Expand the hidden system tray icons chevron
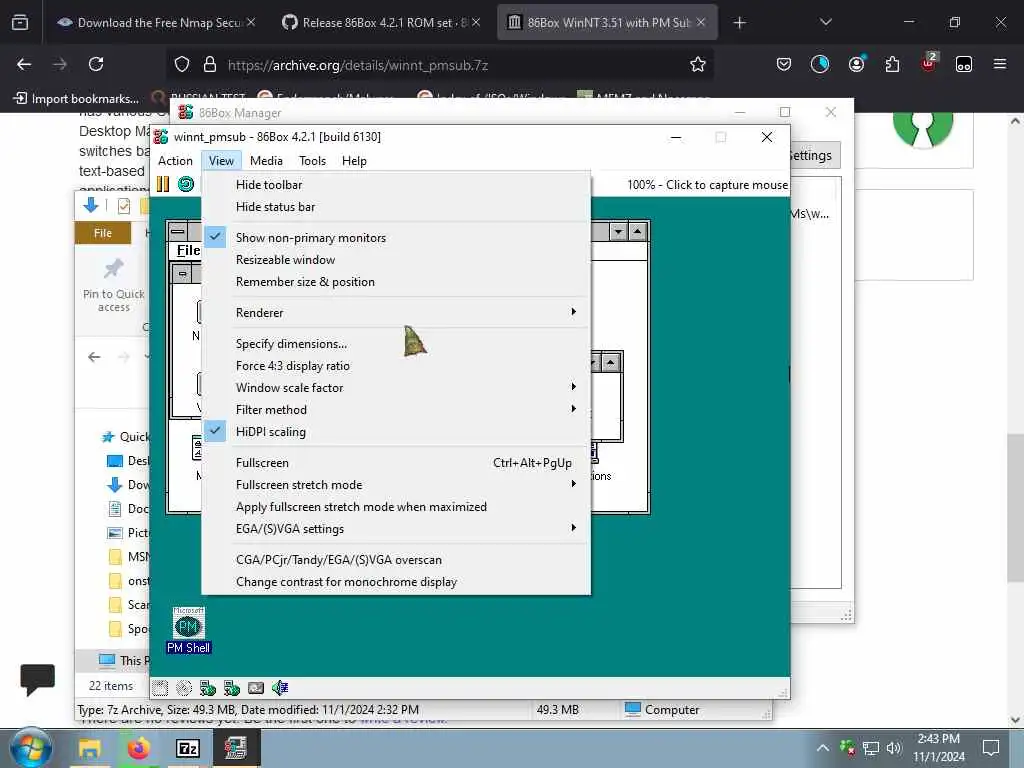The height and width of the screenshot is (768, 1024). (x=823, y=748)
